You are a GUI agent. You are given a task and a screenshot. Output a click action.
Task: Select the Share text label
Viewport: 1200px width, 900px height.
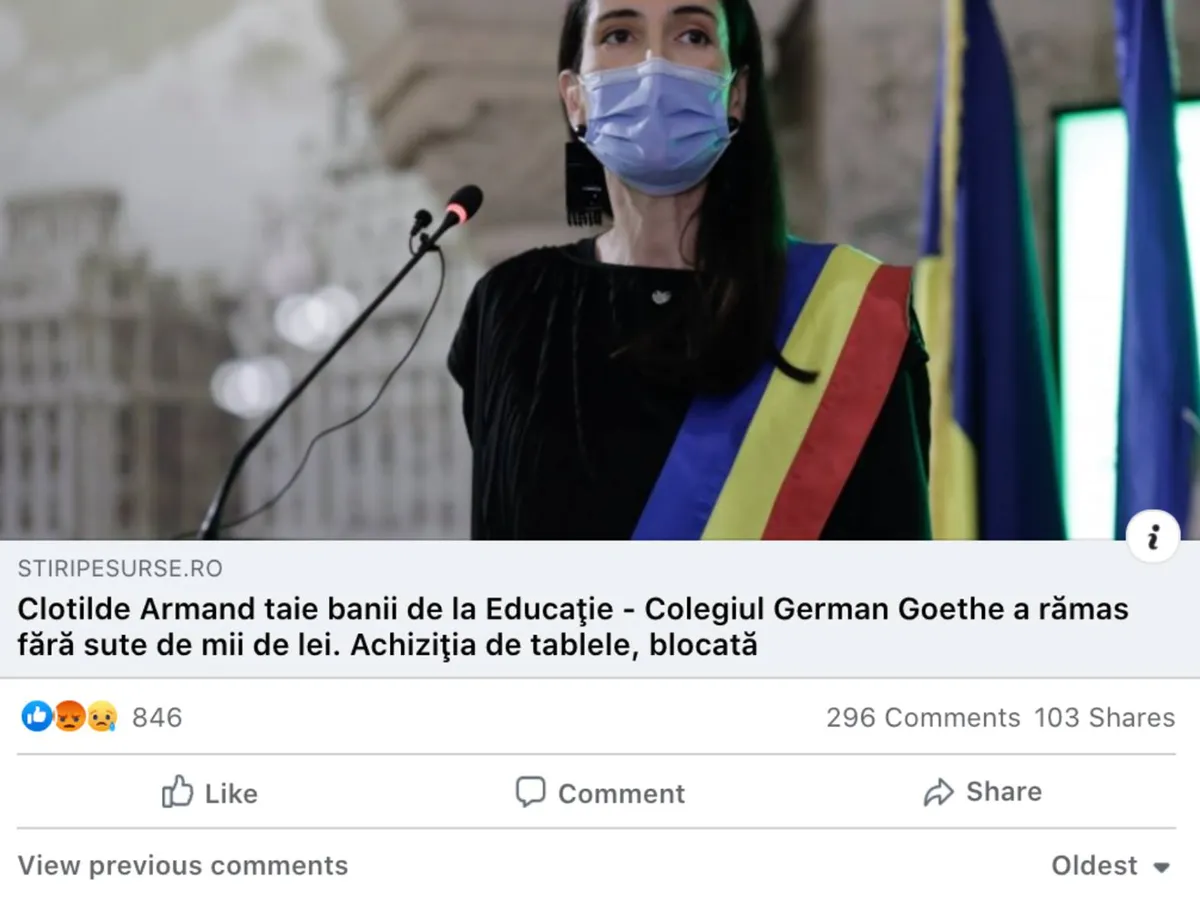[x=1003, y=791]
